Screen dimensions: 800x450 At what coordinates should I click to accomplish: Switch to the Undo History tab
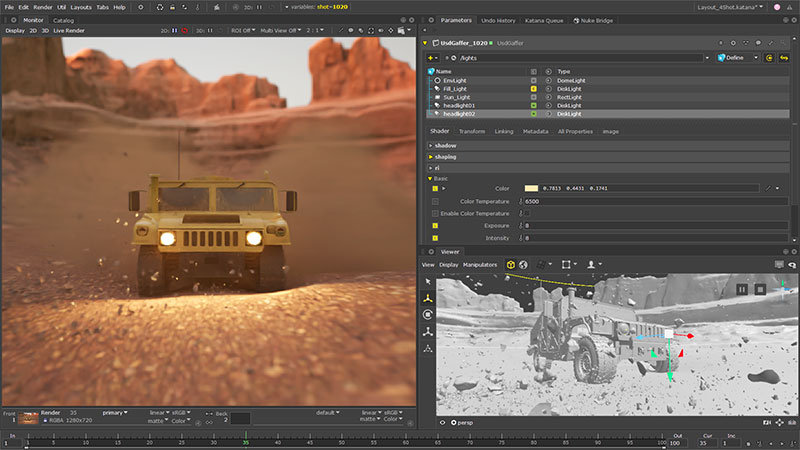[x=498, y=20]
